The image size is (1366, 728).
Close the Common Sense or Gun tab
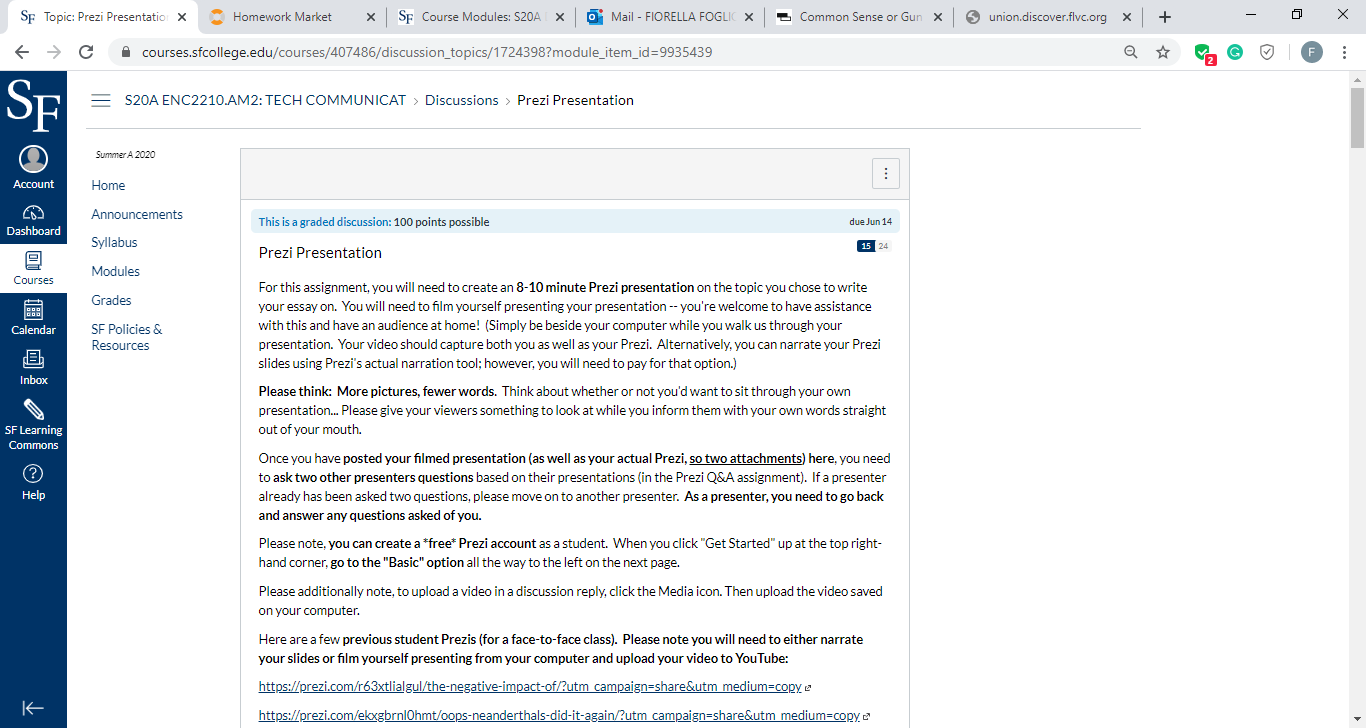pos(938,17)
